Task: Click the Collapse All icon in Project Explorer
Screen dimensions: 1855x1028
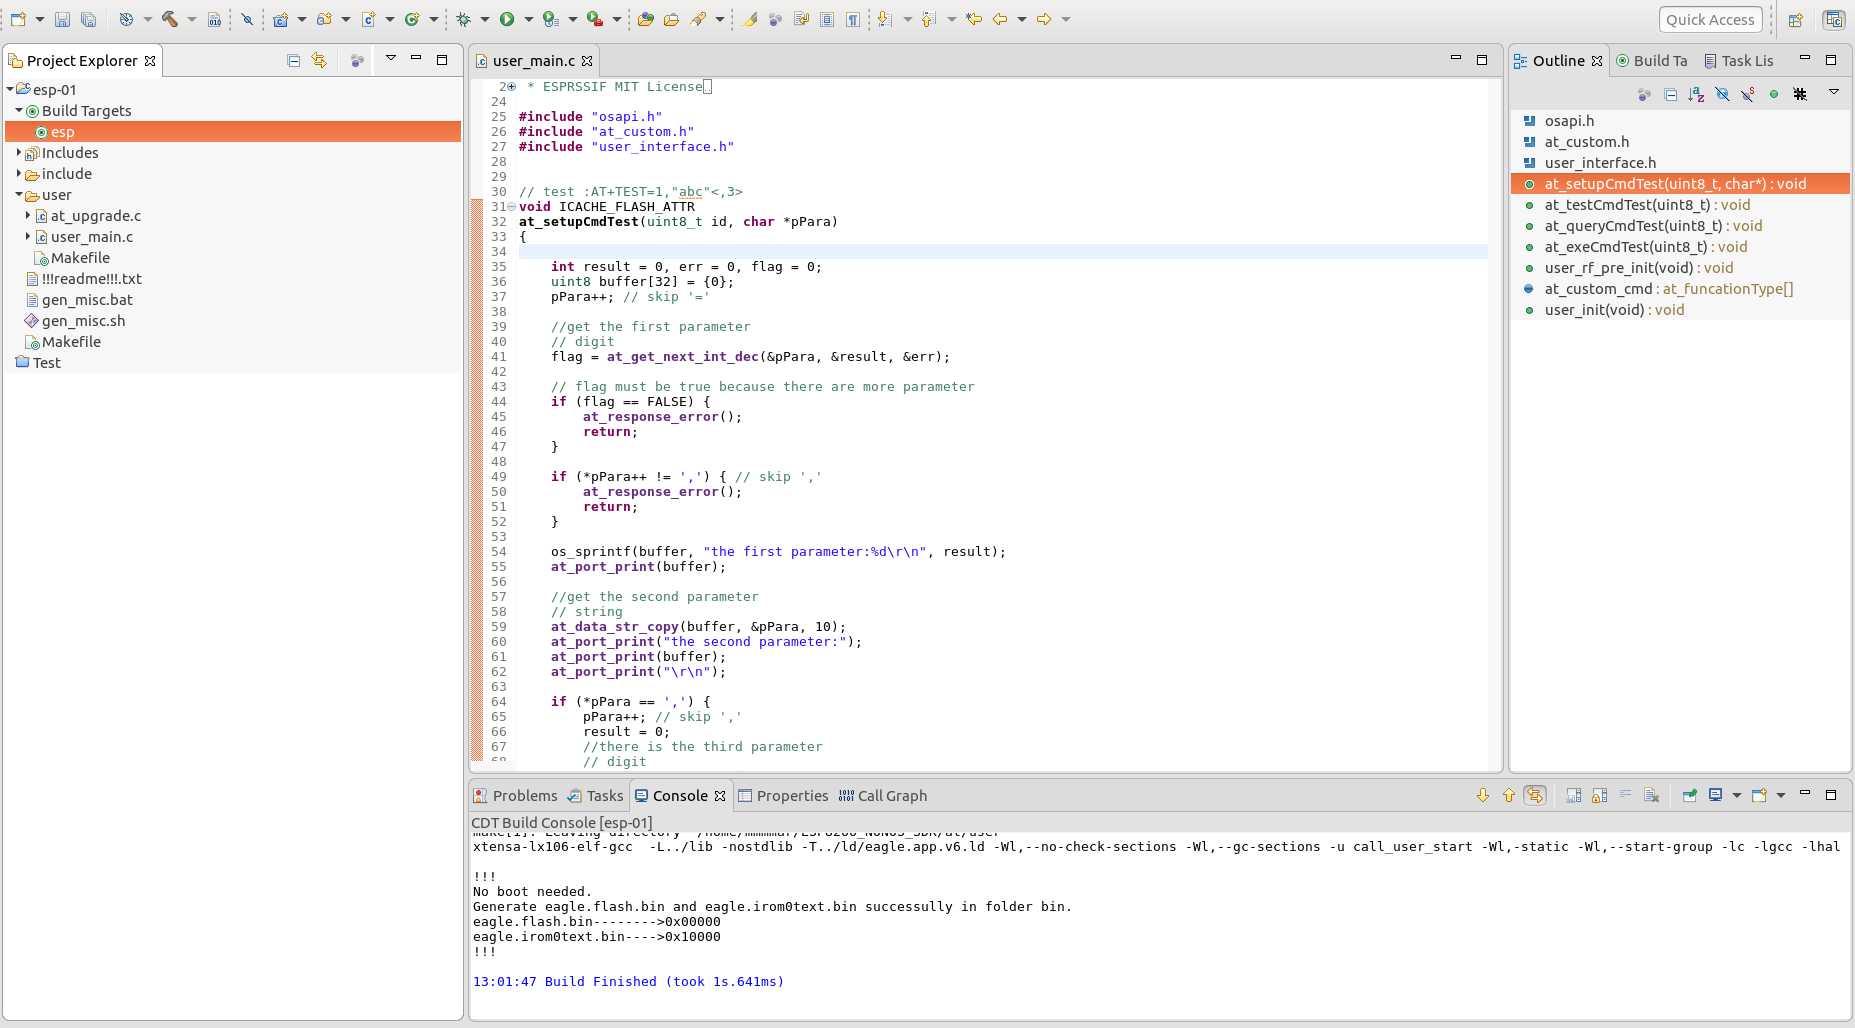Action: click(x=293, y=60)
